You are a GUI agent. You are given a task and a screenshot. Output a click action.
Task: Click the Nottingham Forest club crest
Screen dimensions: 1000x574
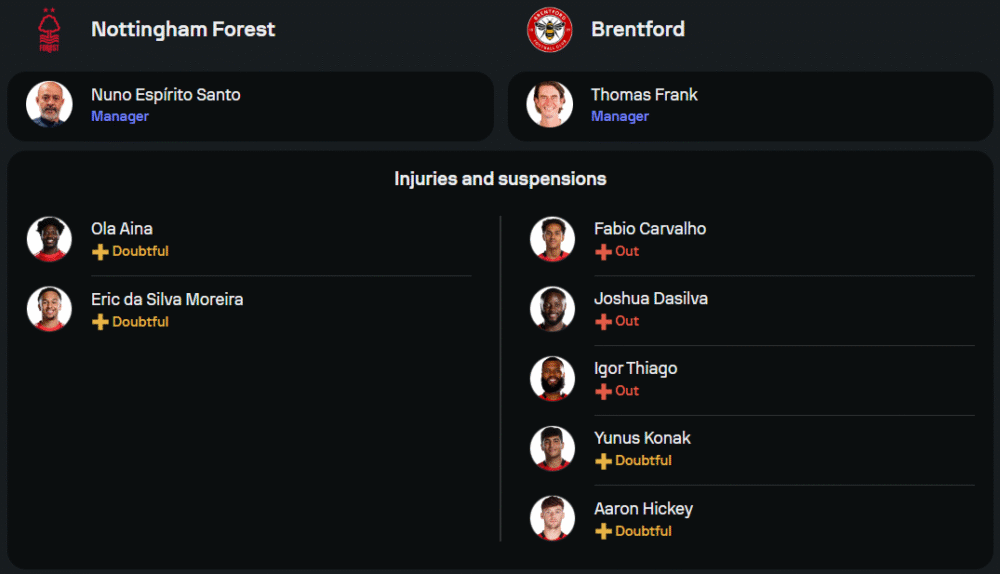pos(49,30)
